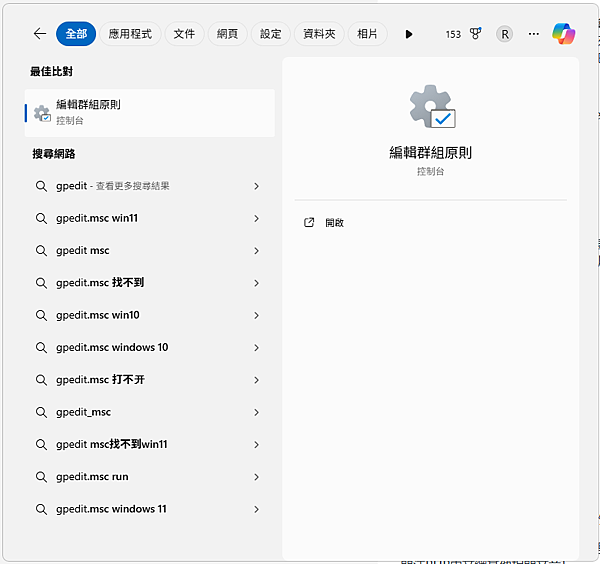
Task: Open the 編輯群組原則 best match result
Action: tap(150, 113)
